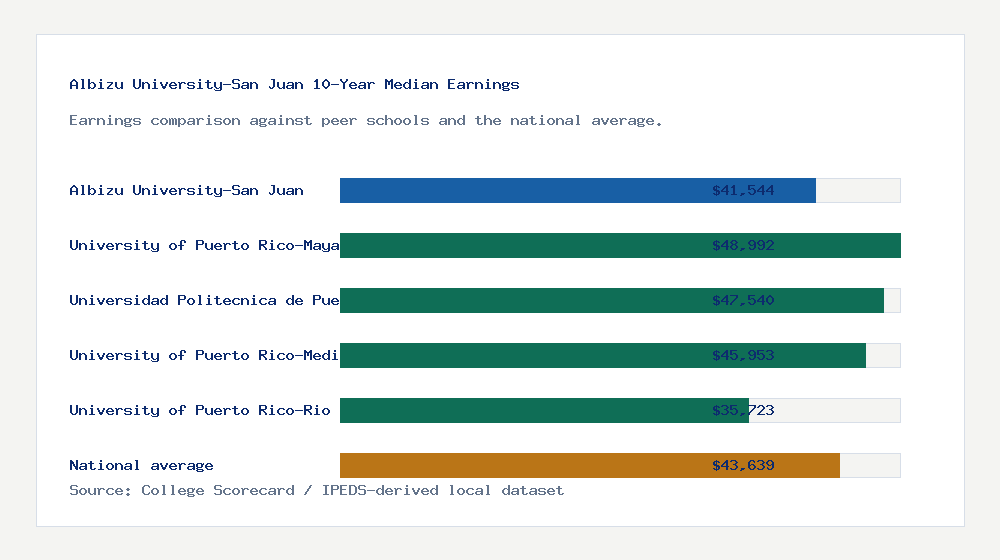
Task: Click the $47,540 earnings value
Action: coord(743,300)
